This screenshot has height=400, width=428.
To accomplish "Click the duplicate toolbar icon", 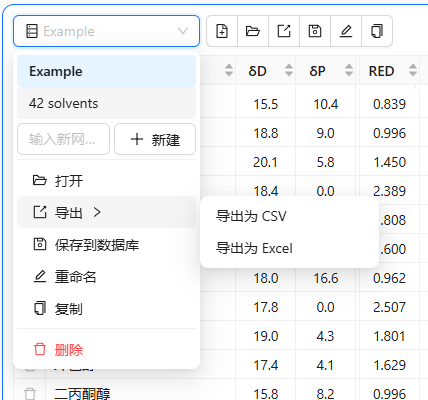I will coord(377,31).
